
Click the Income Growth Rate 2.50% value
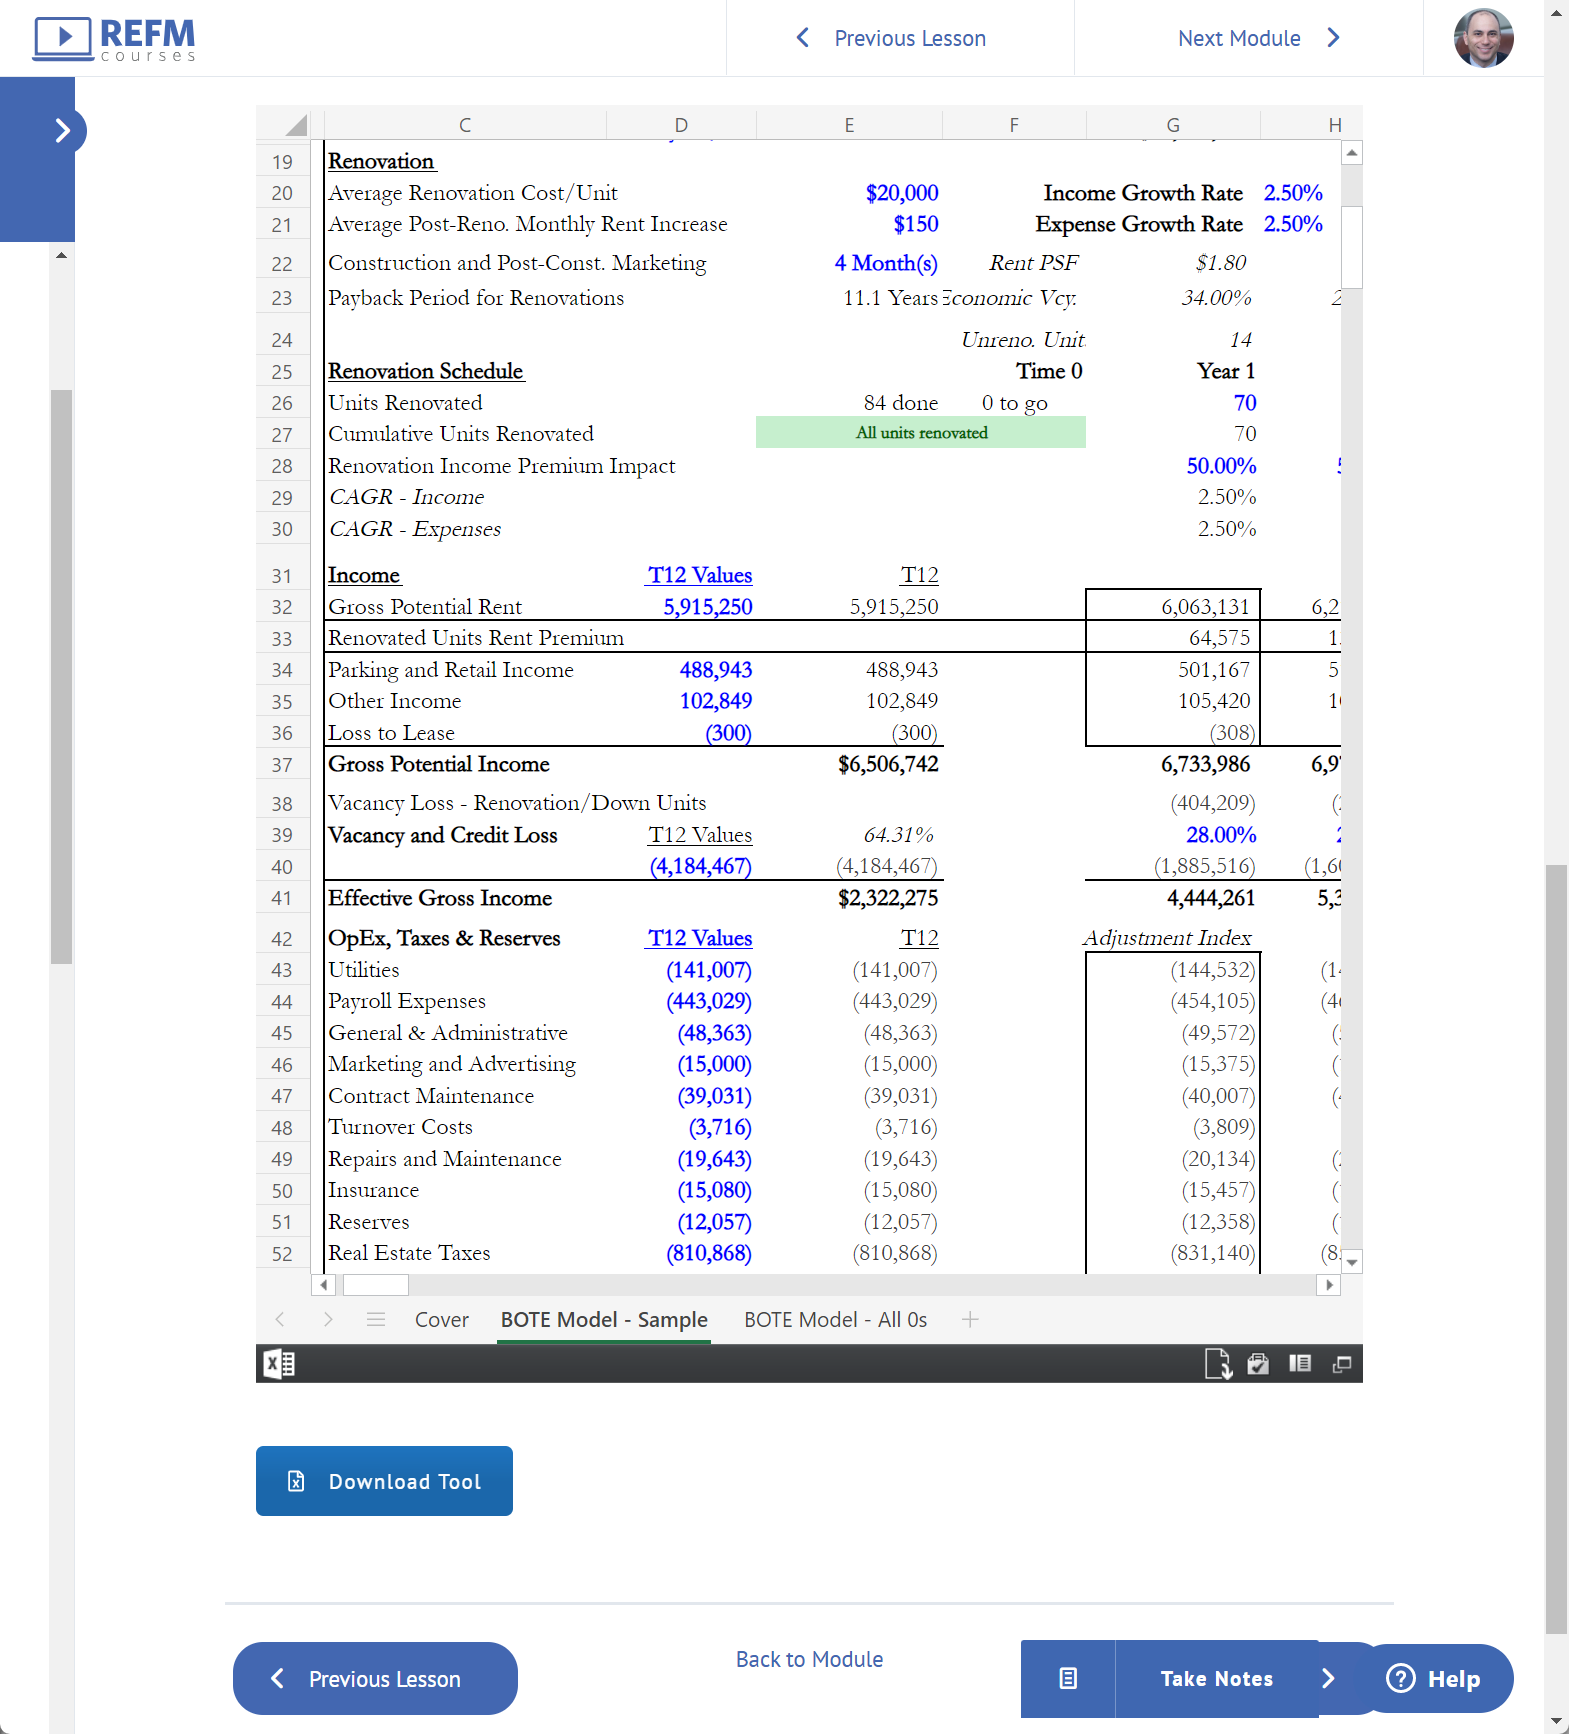tap(1293, 193)
